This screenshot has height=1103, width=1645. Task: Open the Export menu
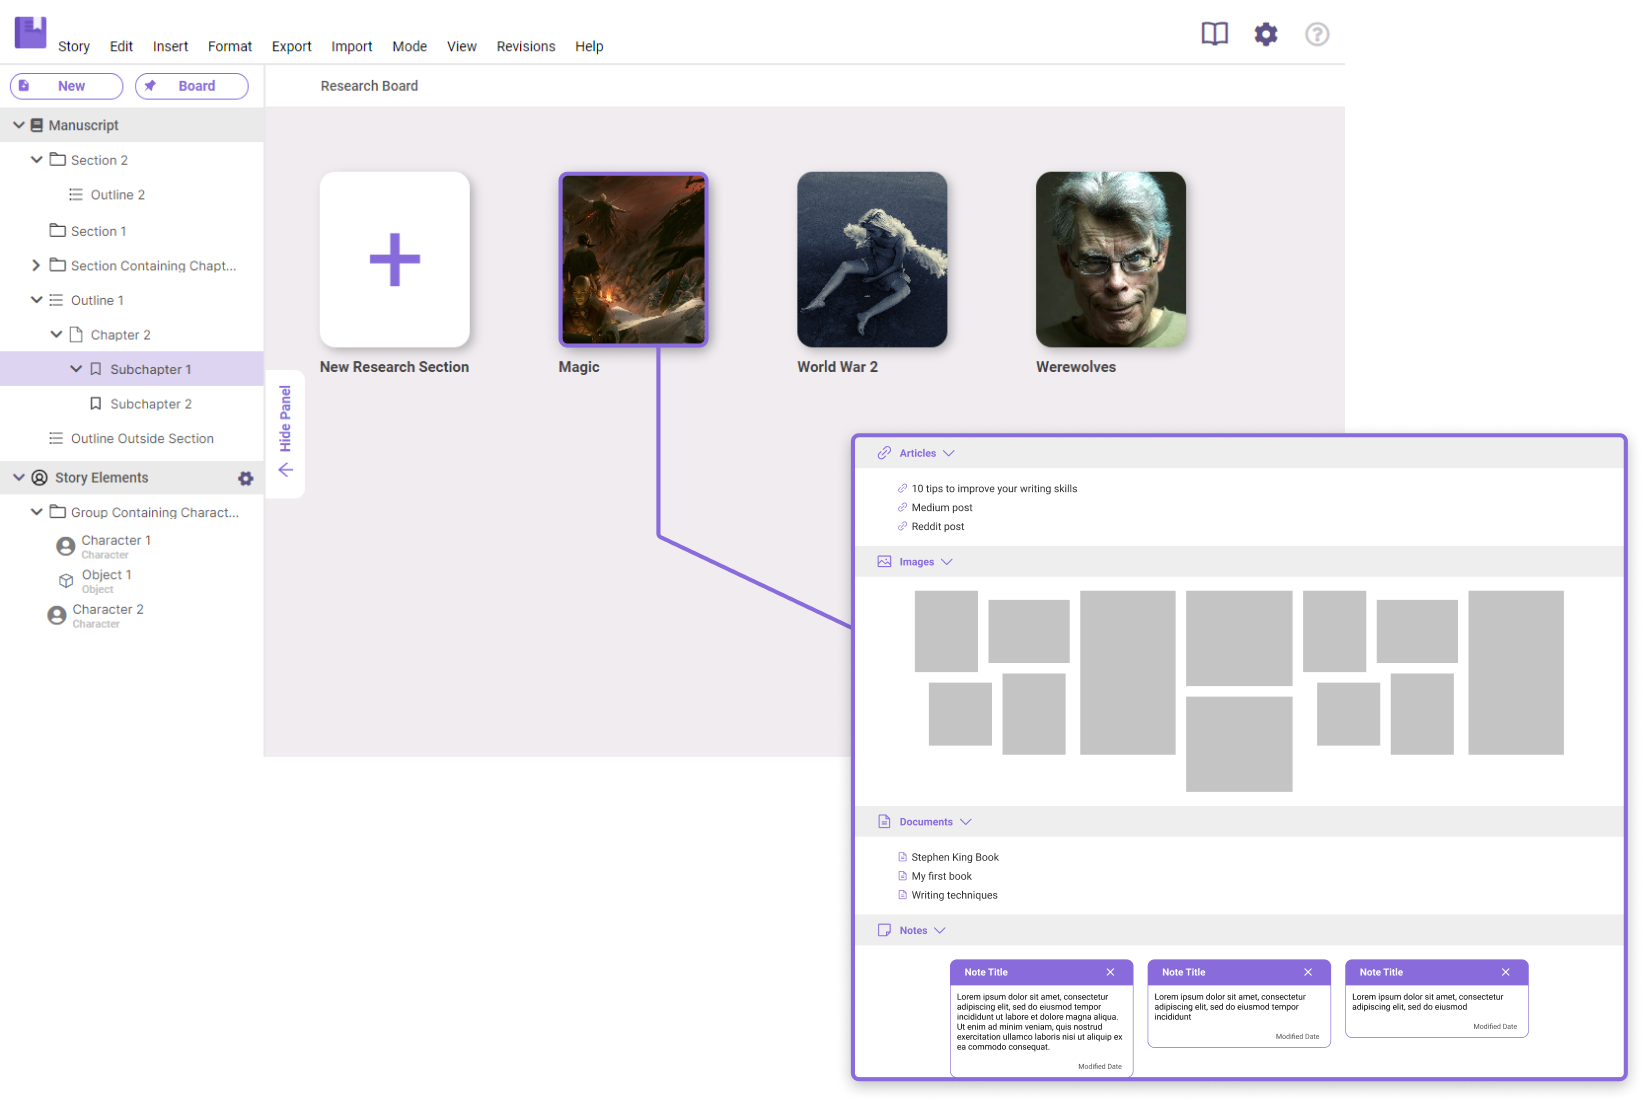[291, 46]
